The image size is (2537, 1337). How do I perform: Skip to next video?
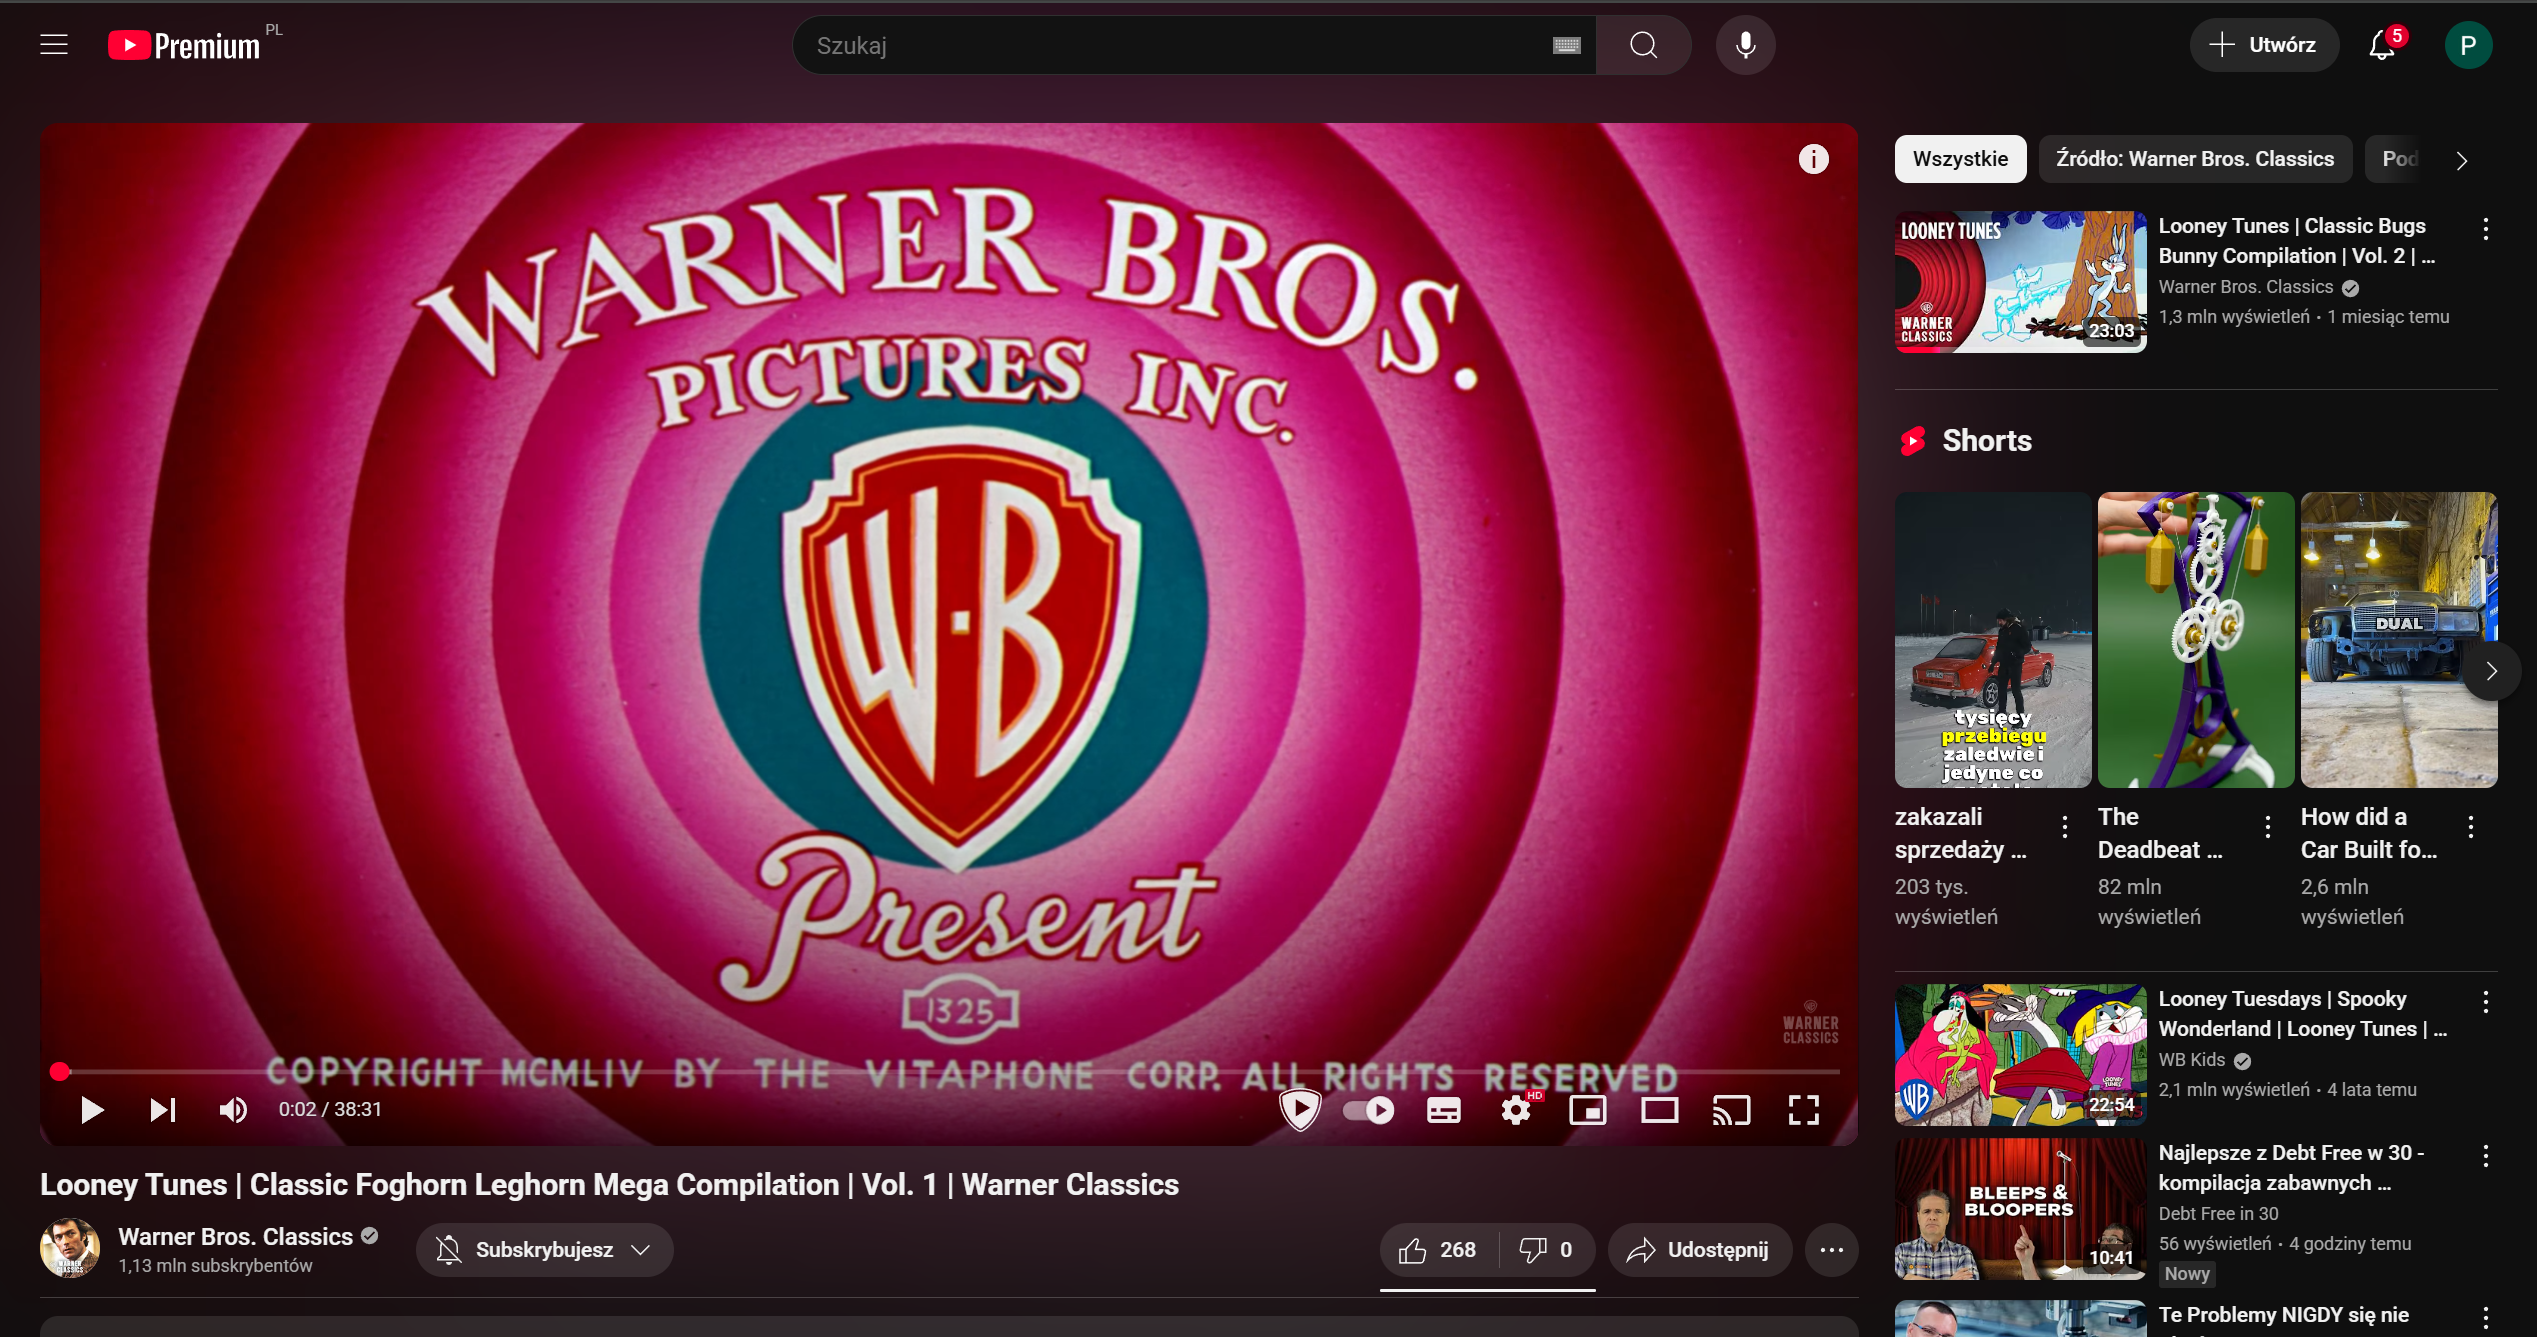pyautogui.click(x=162, y=1110)
